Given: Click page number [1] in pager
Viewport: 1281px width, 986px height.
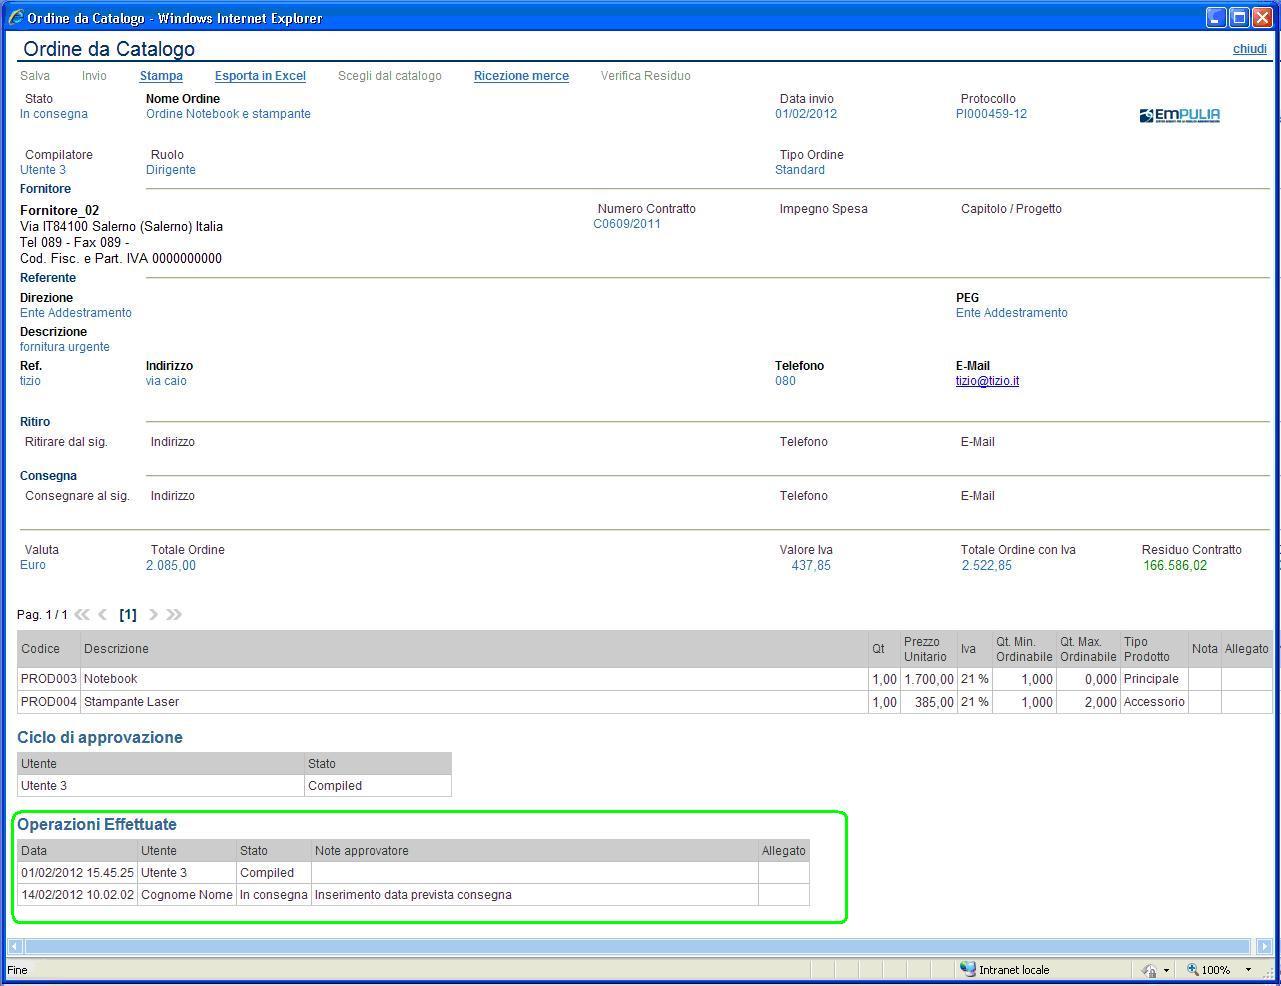Looking at the screenshot, I should pyautogui.click(x=128, y=614).
